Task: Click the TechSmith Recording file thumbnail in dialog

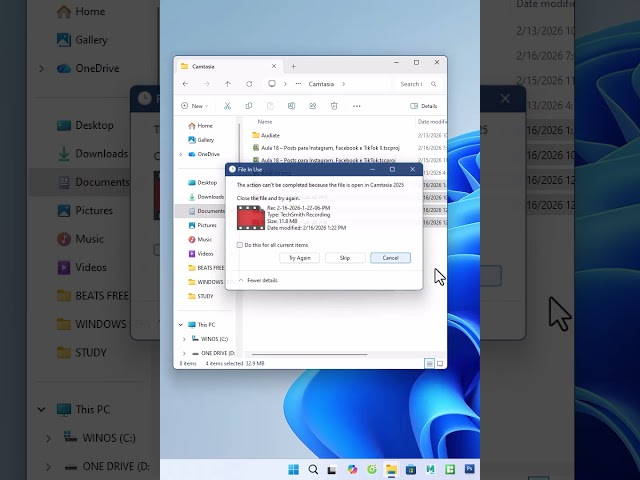Action: 251,218
